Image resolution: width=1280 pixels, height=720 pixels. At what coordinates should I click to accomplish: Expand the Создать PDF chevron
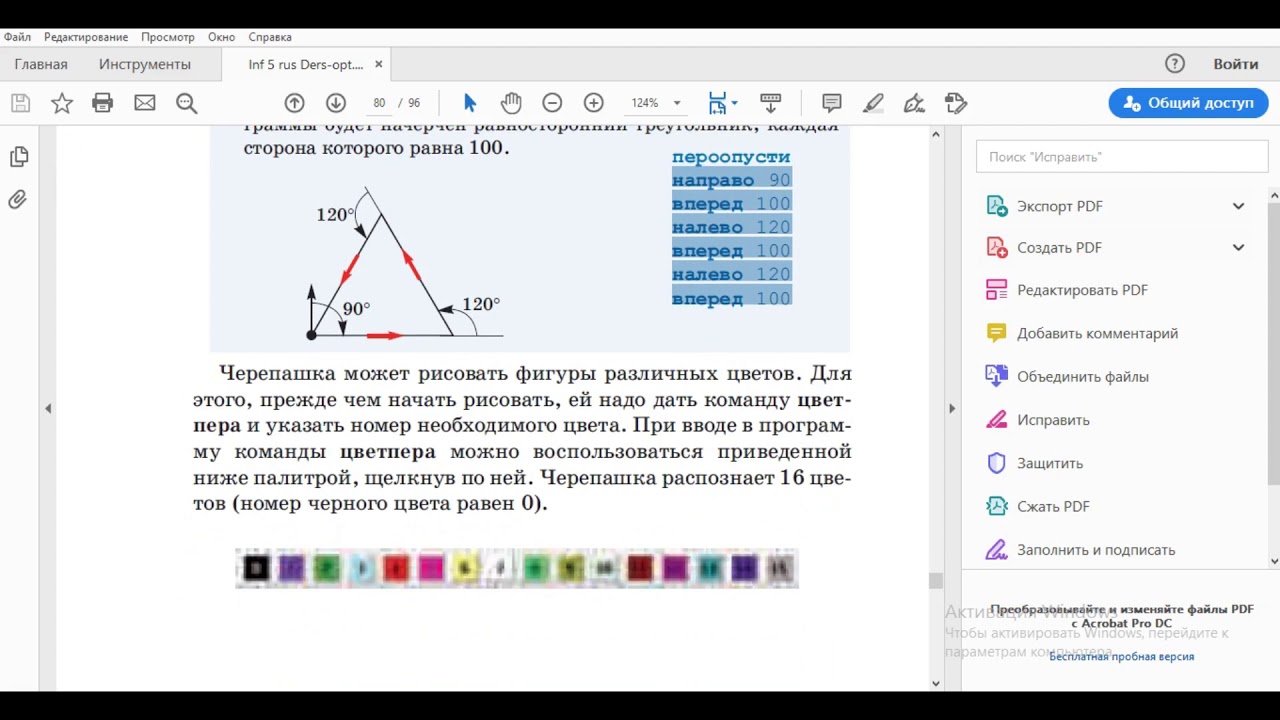1238,248
